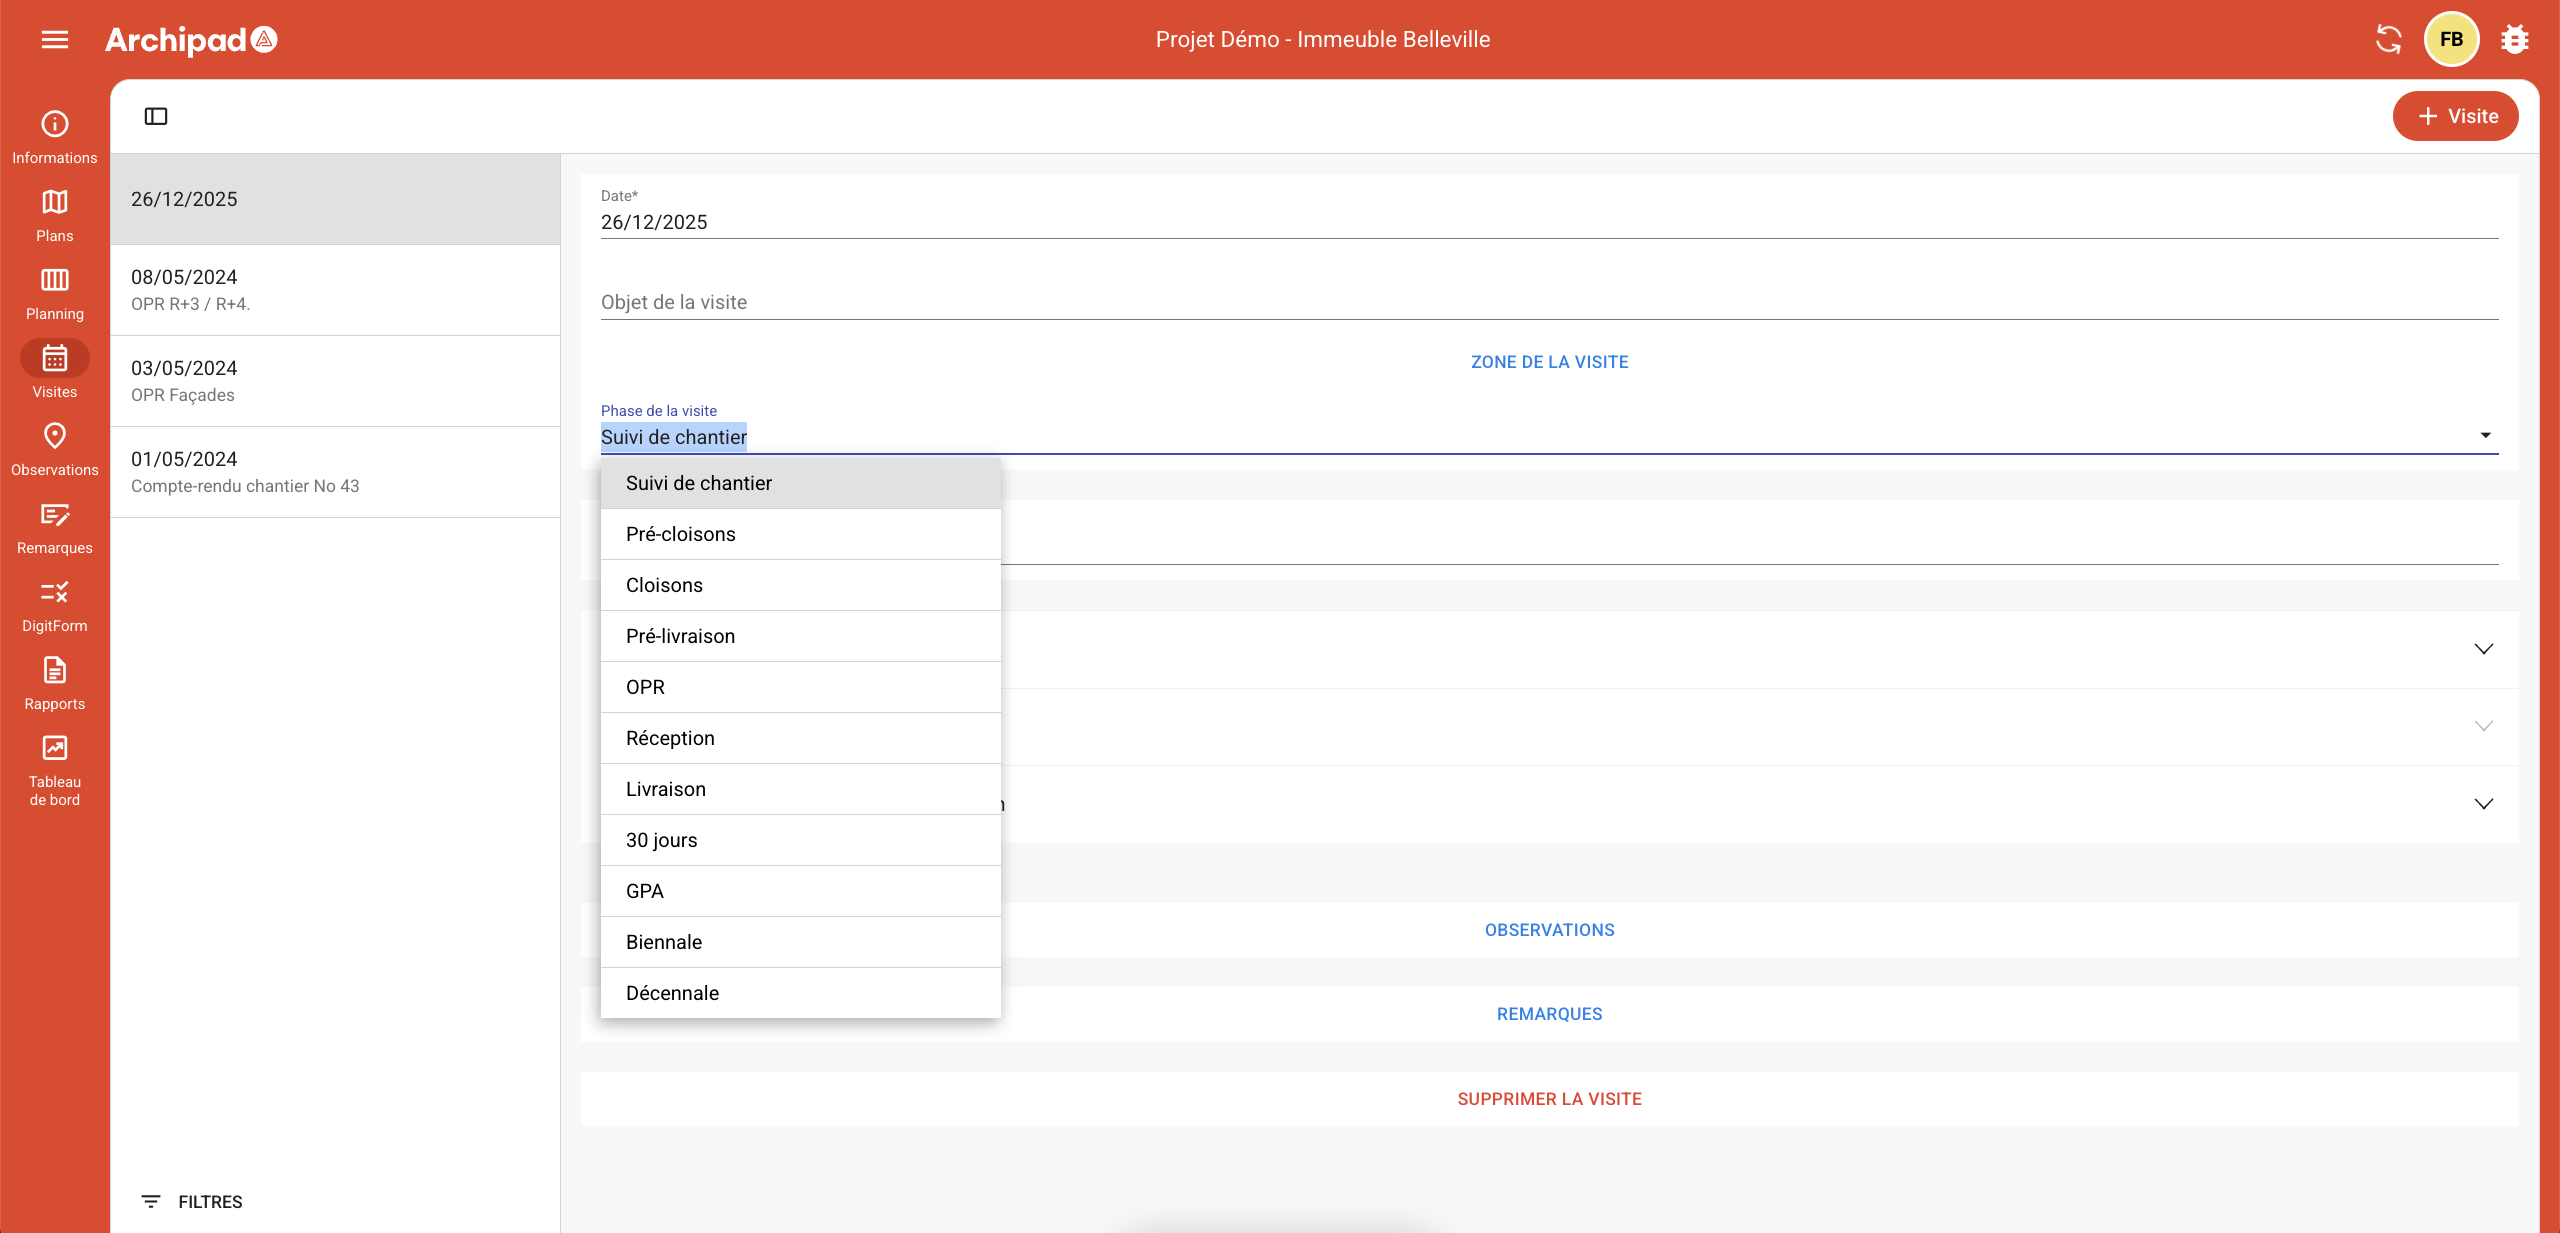Click the sync refresh icon
This screenshot has height=1233, width=2560.
click(2388, 39)
